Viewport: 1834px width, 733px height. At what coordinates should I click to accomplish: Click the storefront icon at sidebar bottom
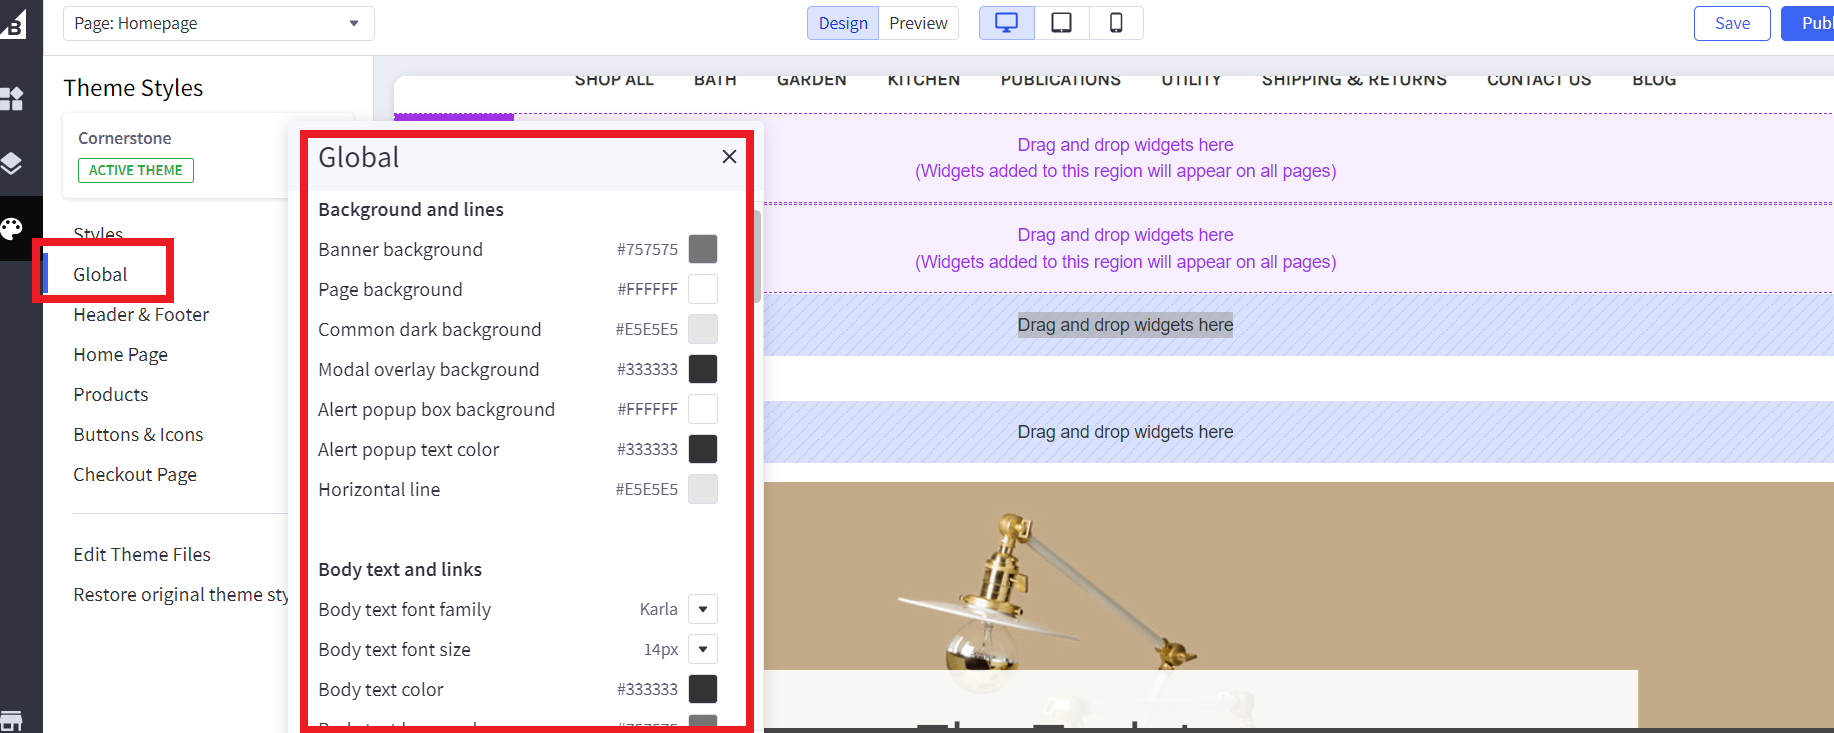tap(12, 720)
